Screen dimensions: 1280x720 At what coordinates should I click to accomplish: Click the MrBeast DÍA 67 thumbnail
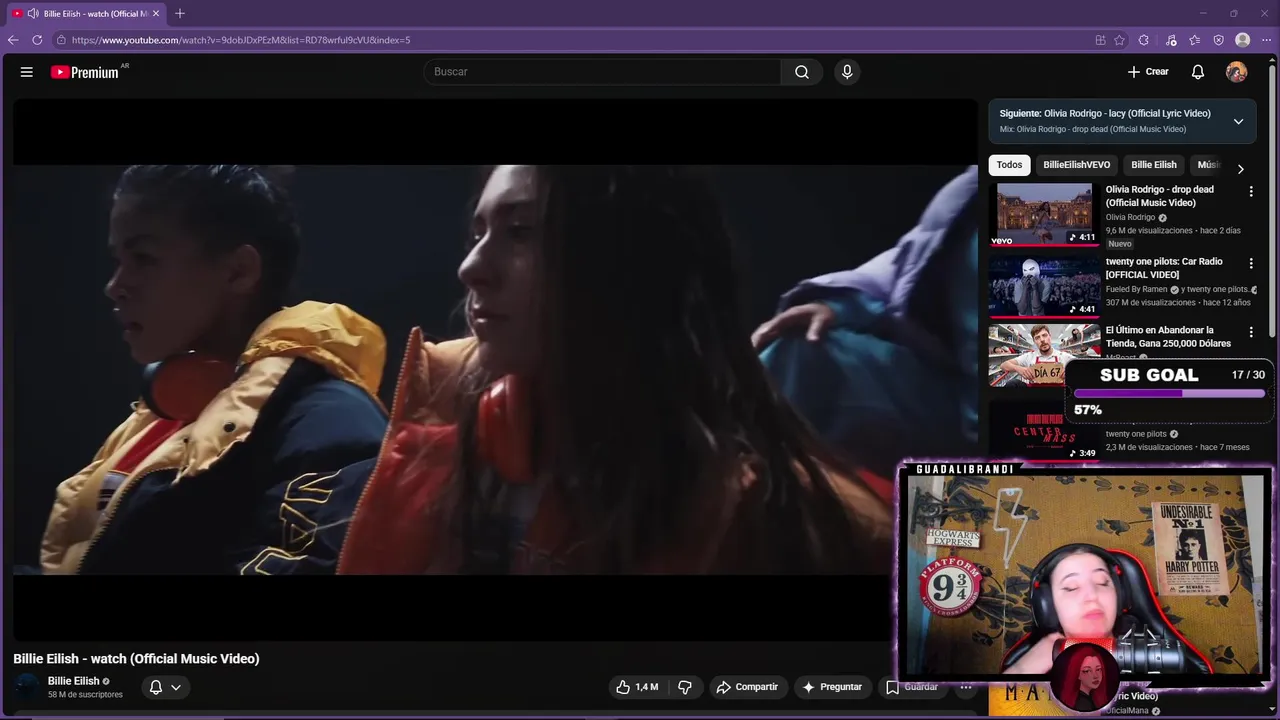(x=1044, y=355)
